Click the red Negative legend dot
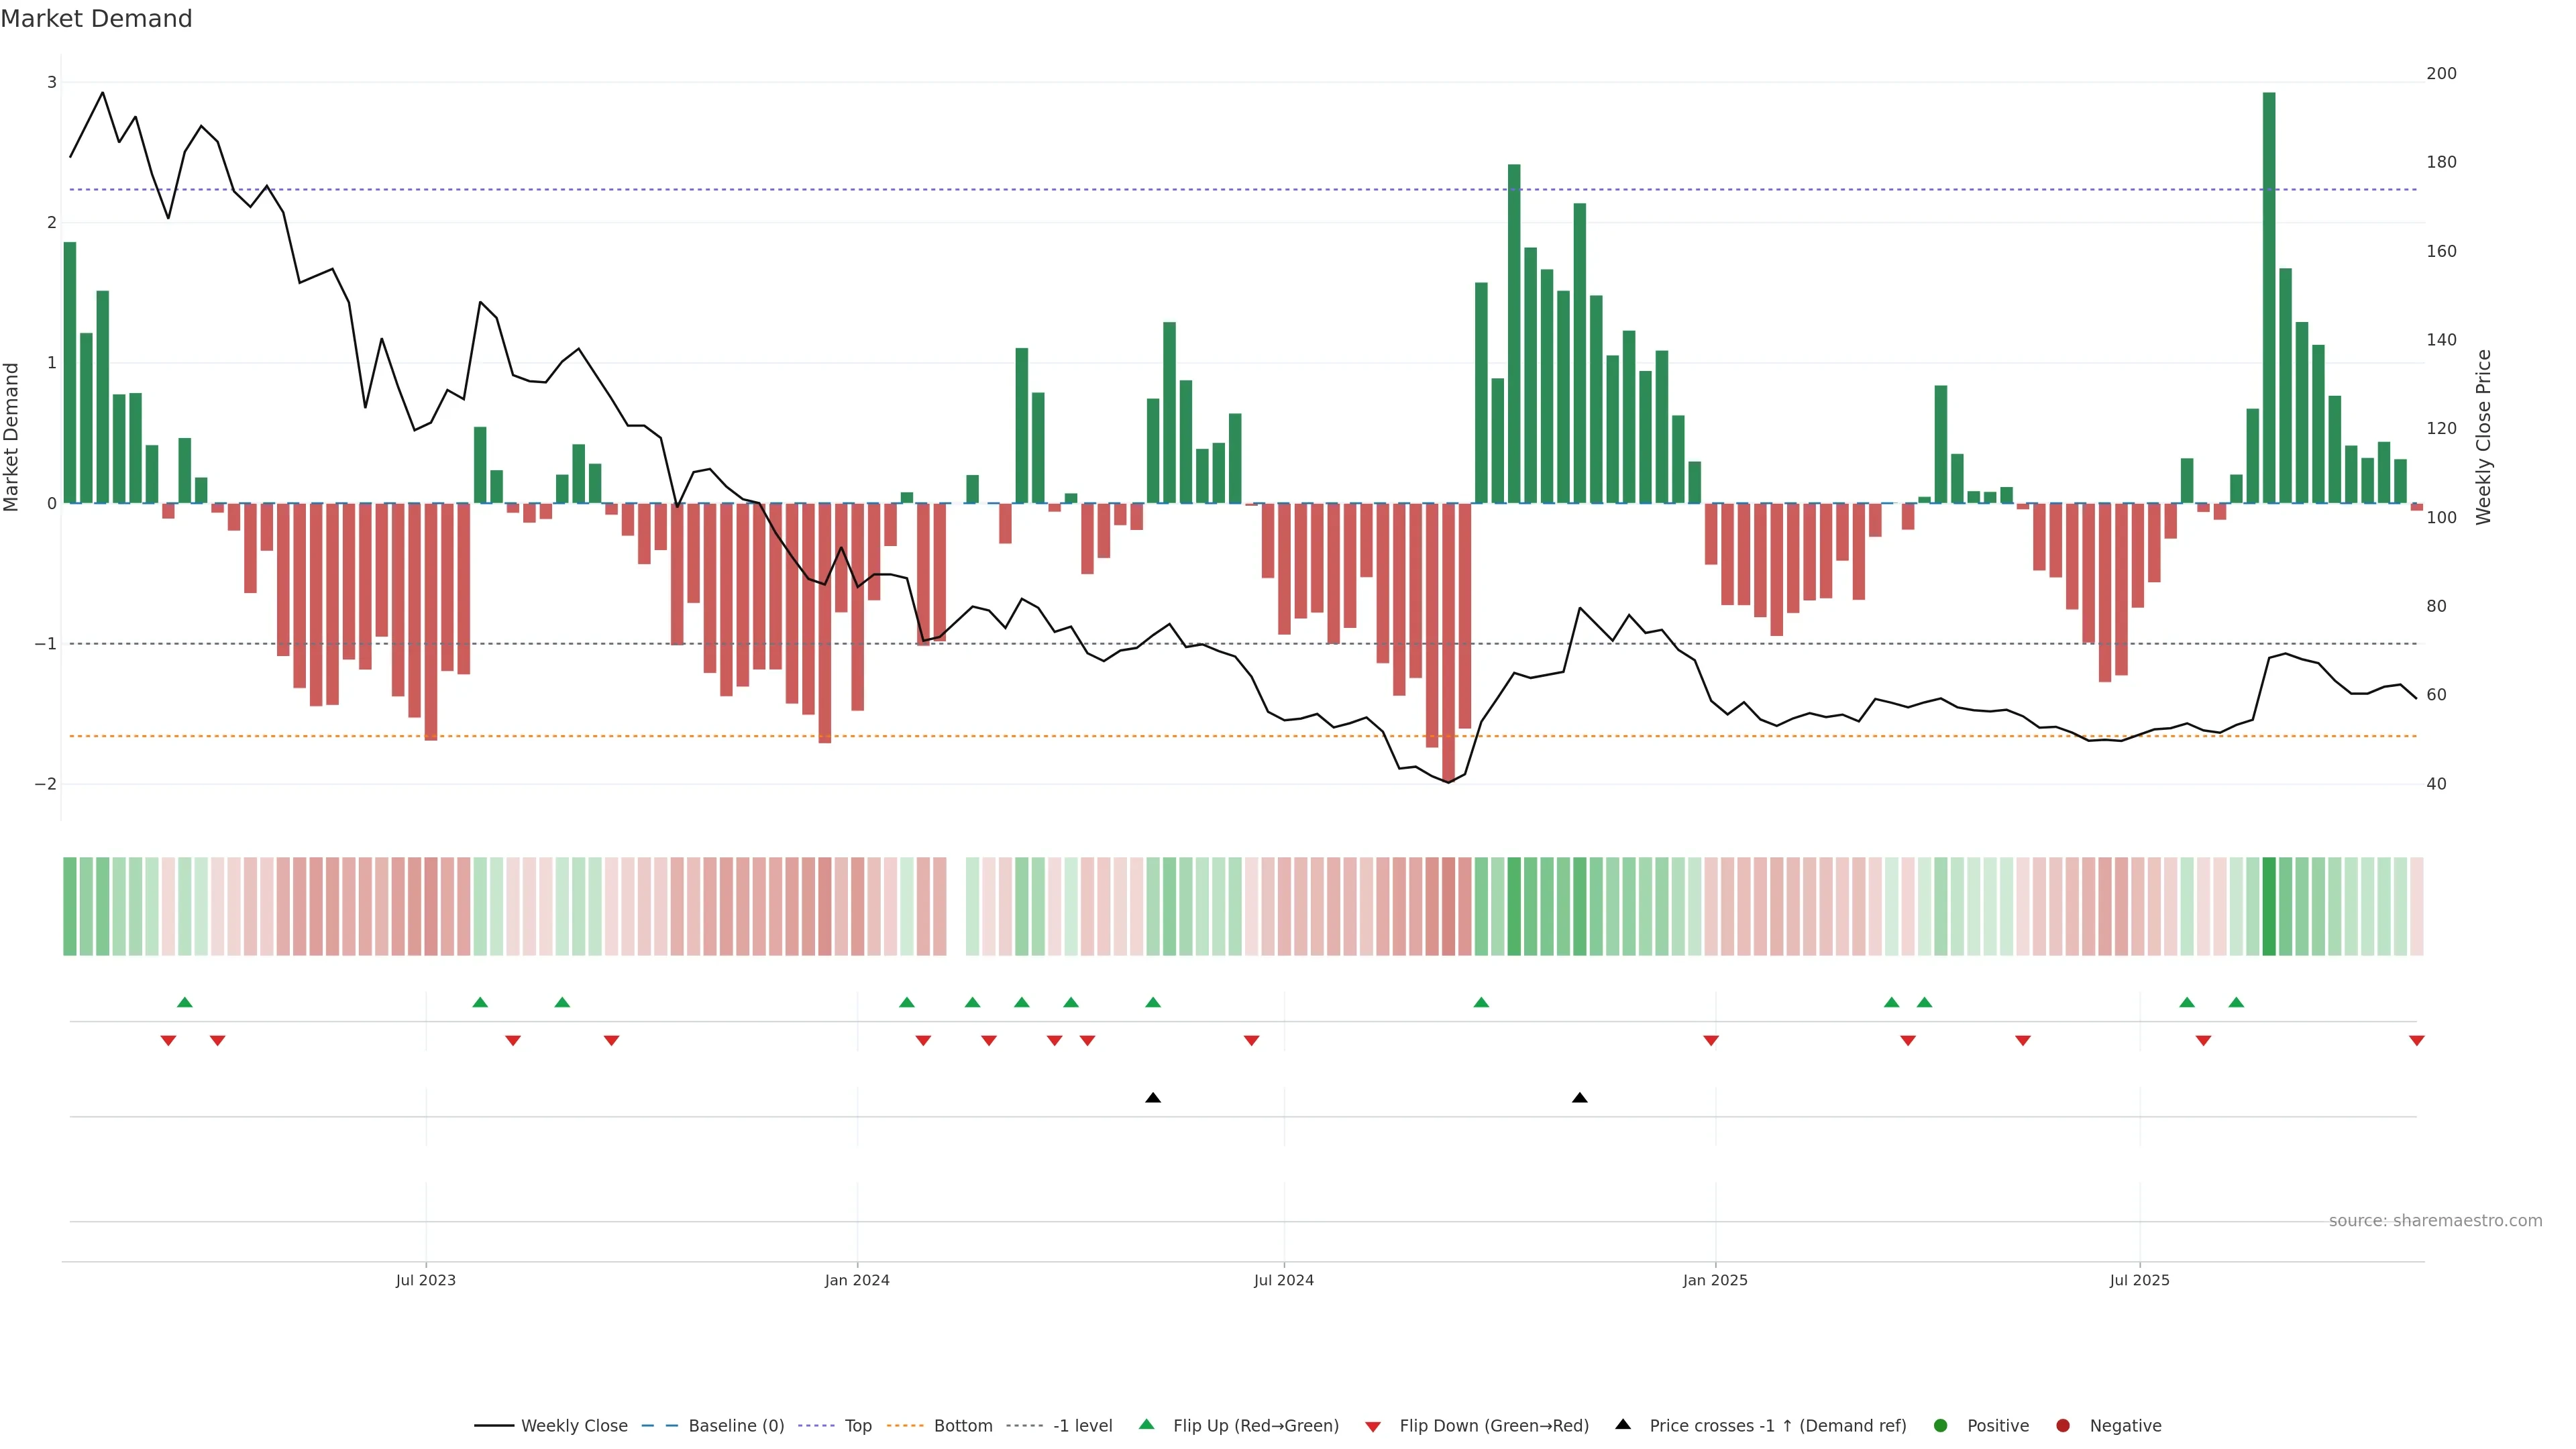The image size is (2576, 1449). [2063, 1425]
